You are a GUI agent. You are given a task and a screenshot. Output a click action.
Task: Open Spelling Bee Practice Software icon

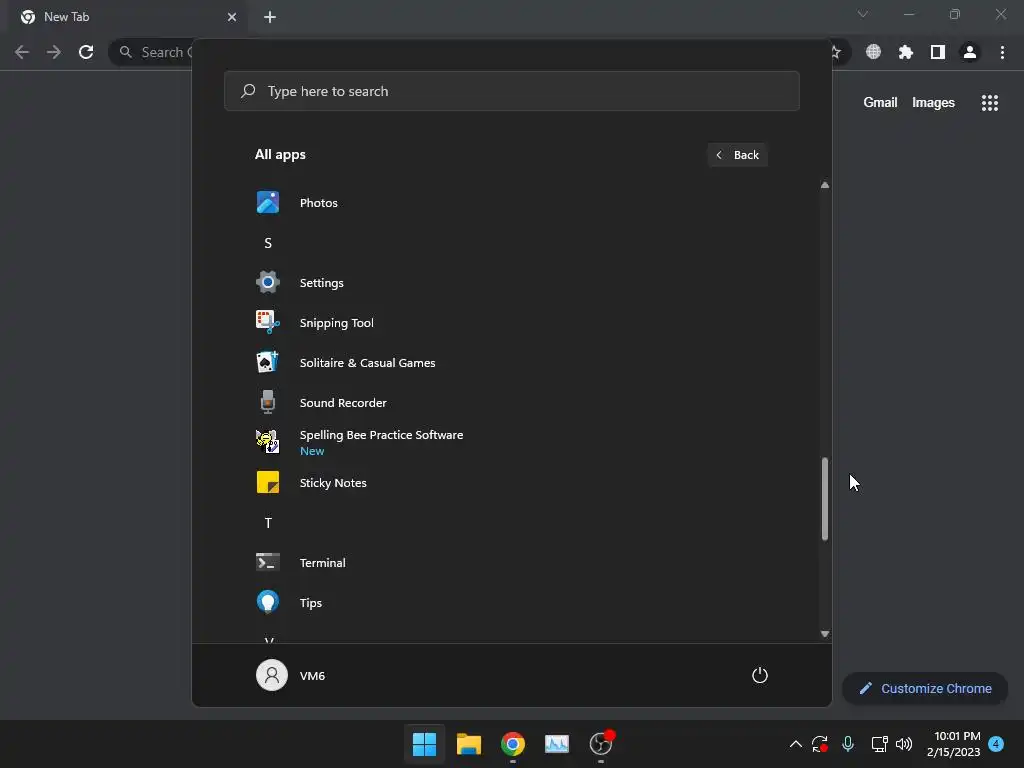pos(268,441)
